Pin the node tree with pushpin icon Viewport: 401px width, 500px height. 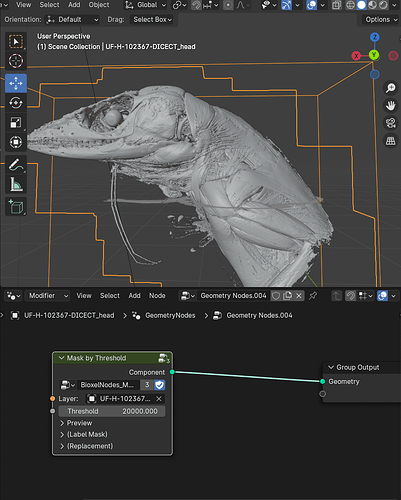point(313,296)
